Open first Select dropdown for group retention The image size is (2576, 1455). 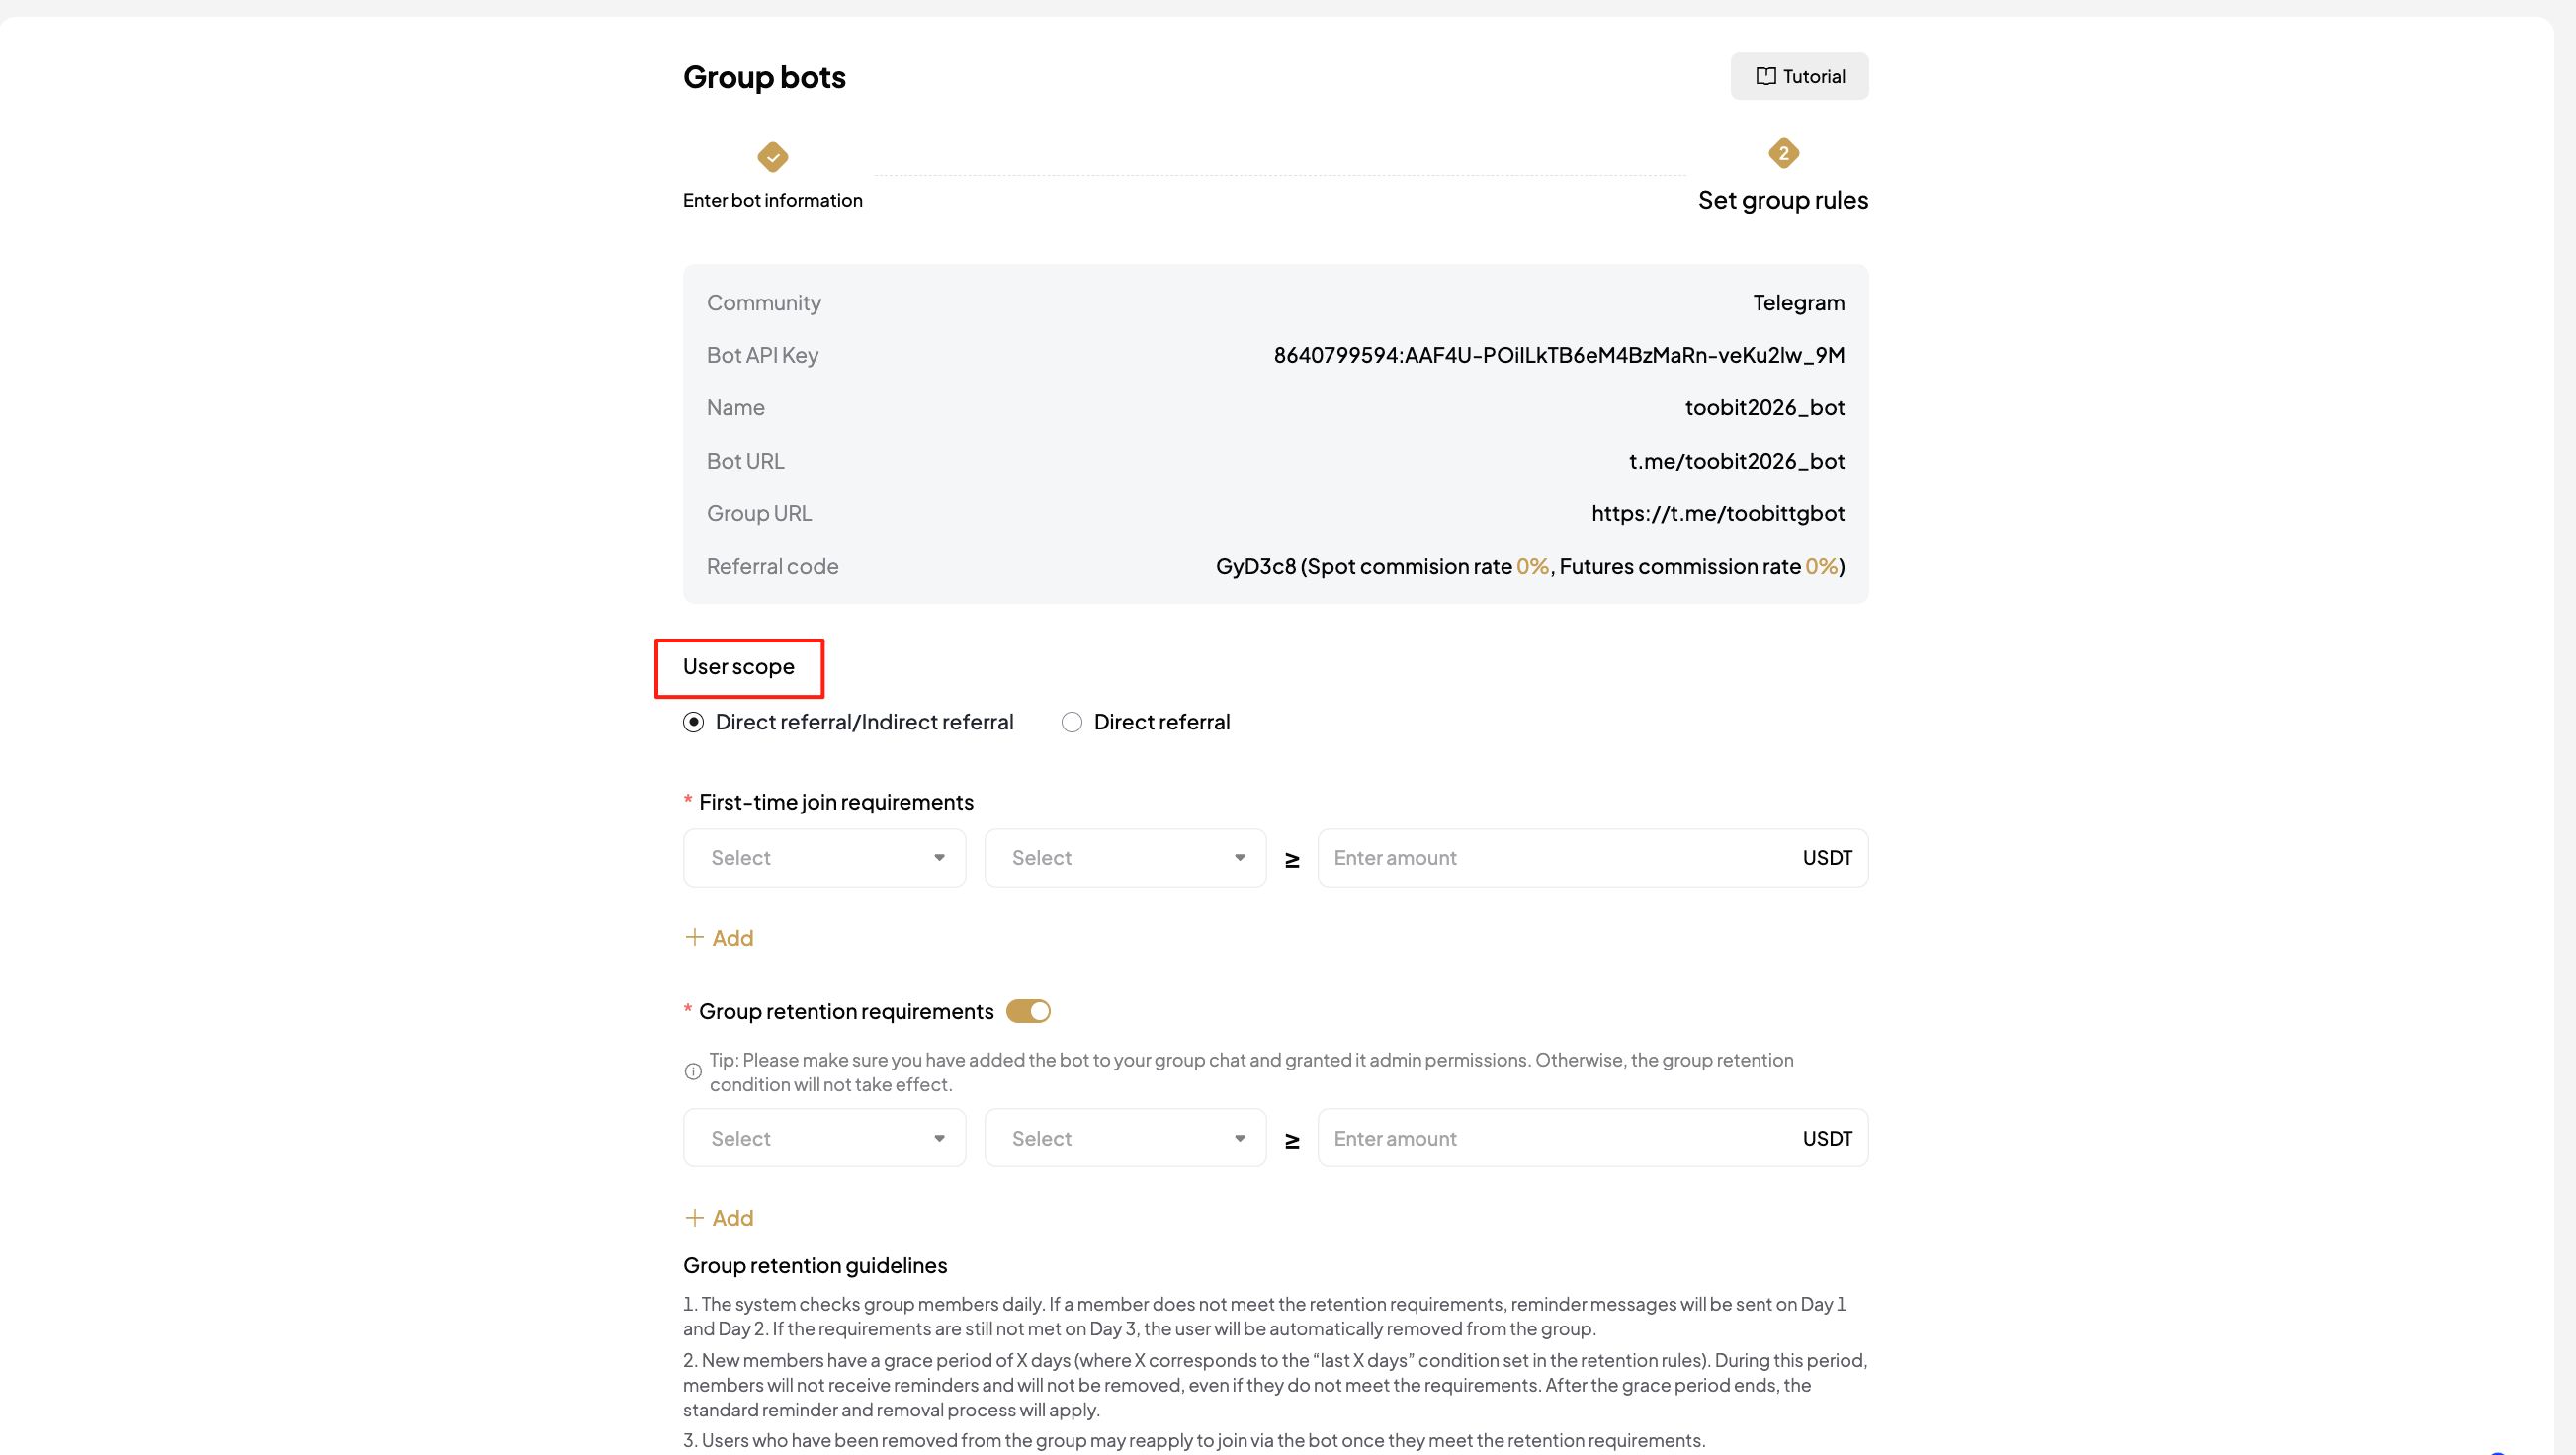pyautogui.click(x=824, y=1139)
